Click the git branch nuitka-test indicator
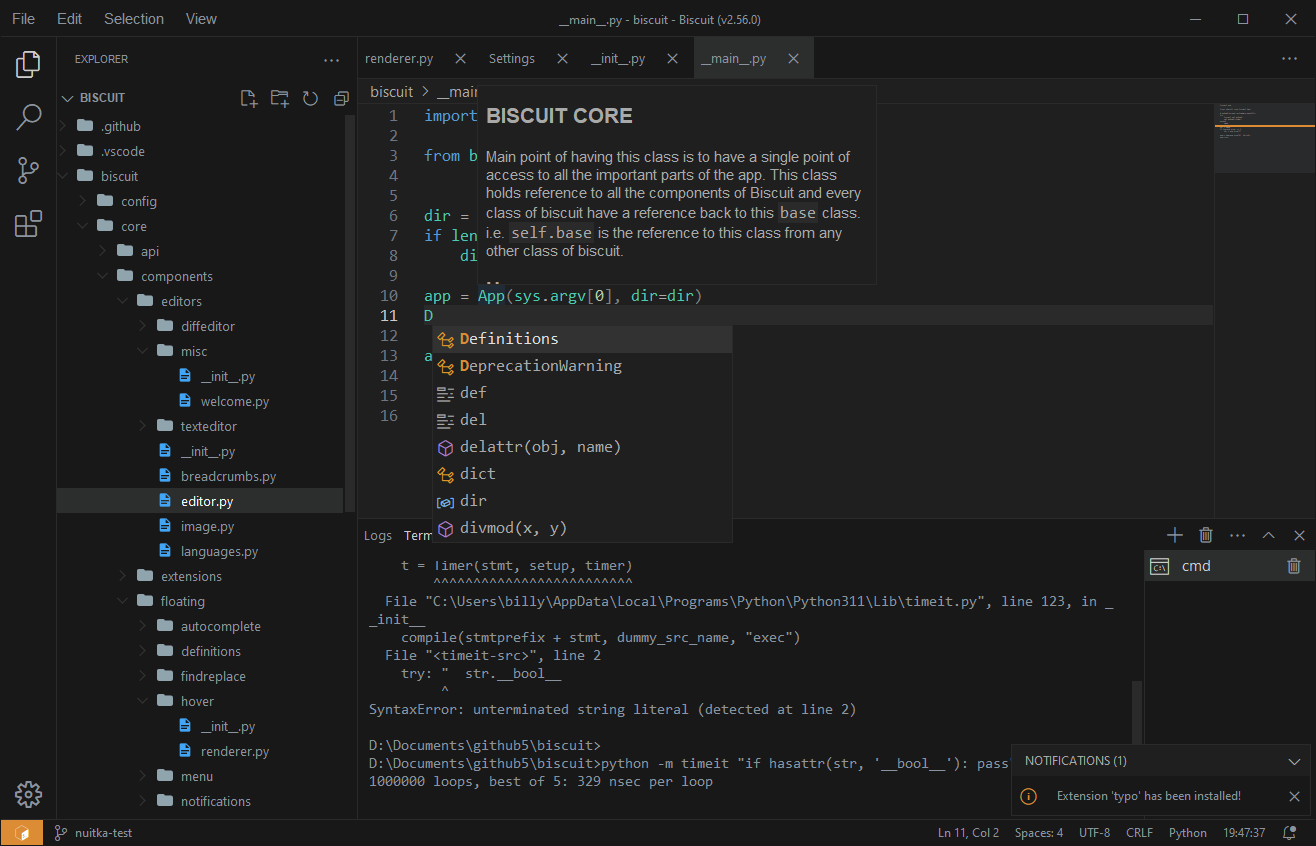Screen dimensions: 1316x846 point(93,832)
